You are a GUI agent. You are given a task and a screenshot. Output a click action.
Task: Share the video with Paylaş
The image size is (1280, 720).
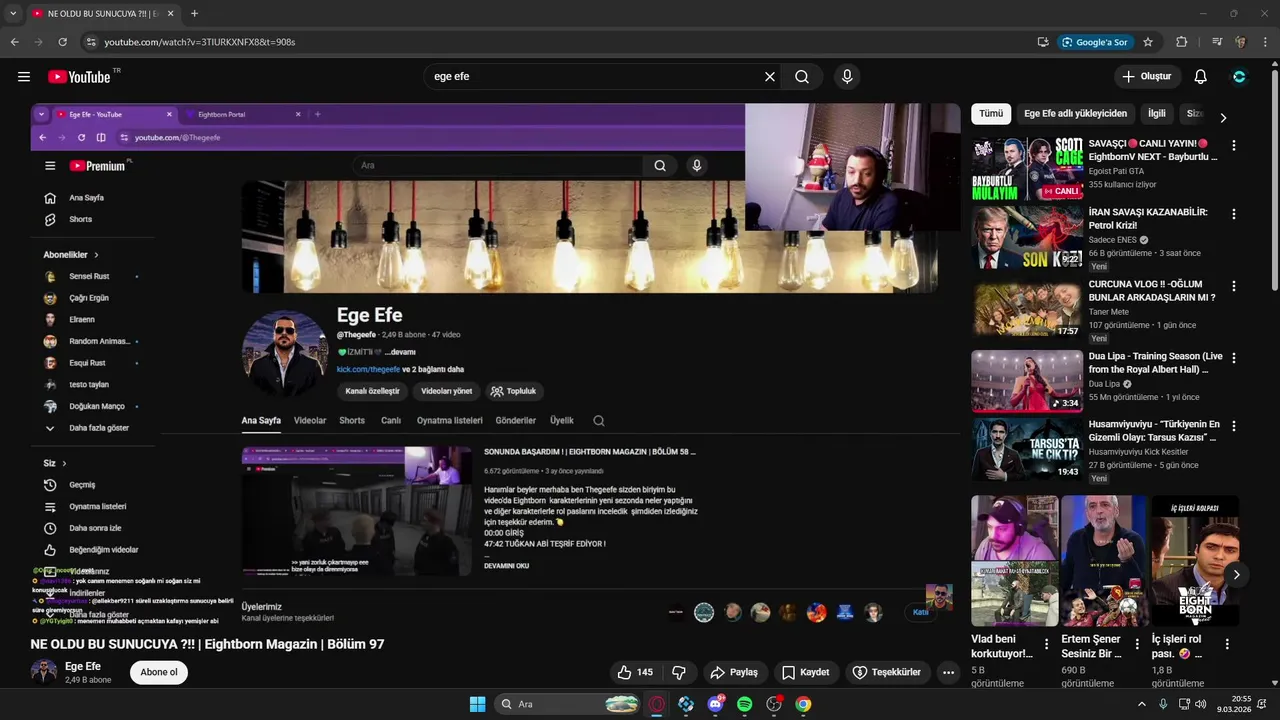[734, 672]
